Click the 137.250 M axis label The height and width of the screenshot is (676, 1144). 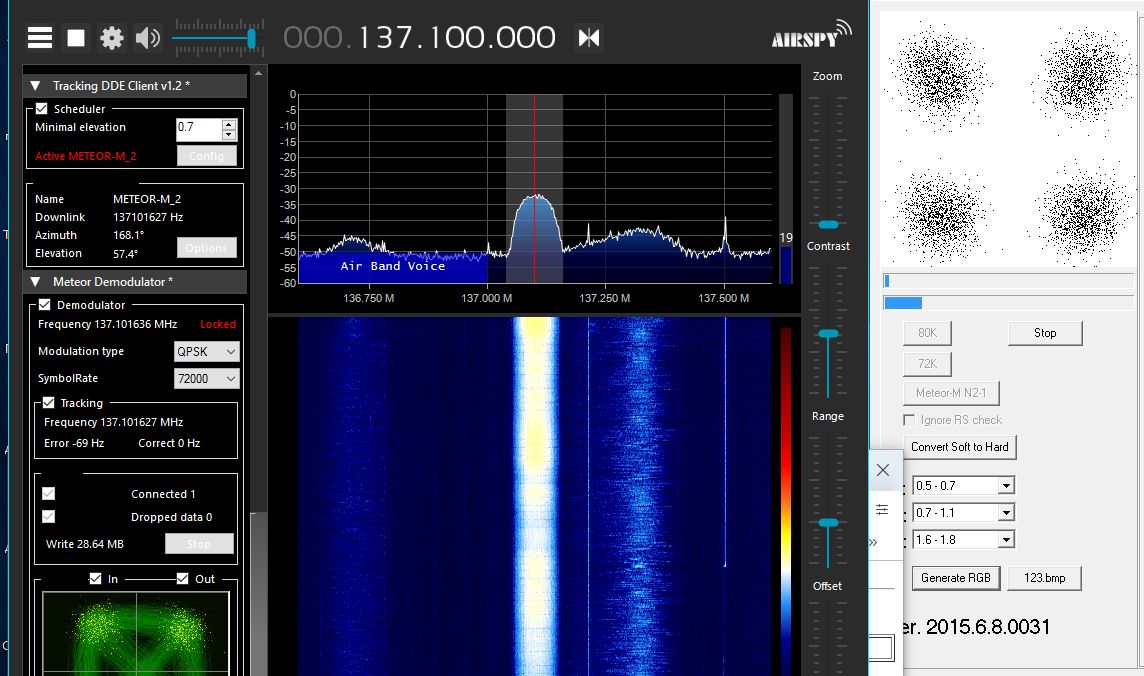pos(605,298)
